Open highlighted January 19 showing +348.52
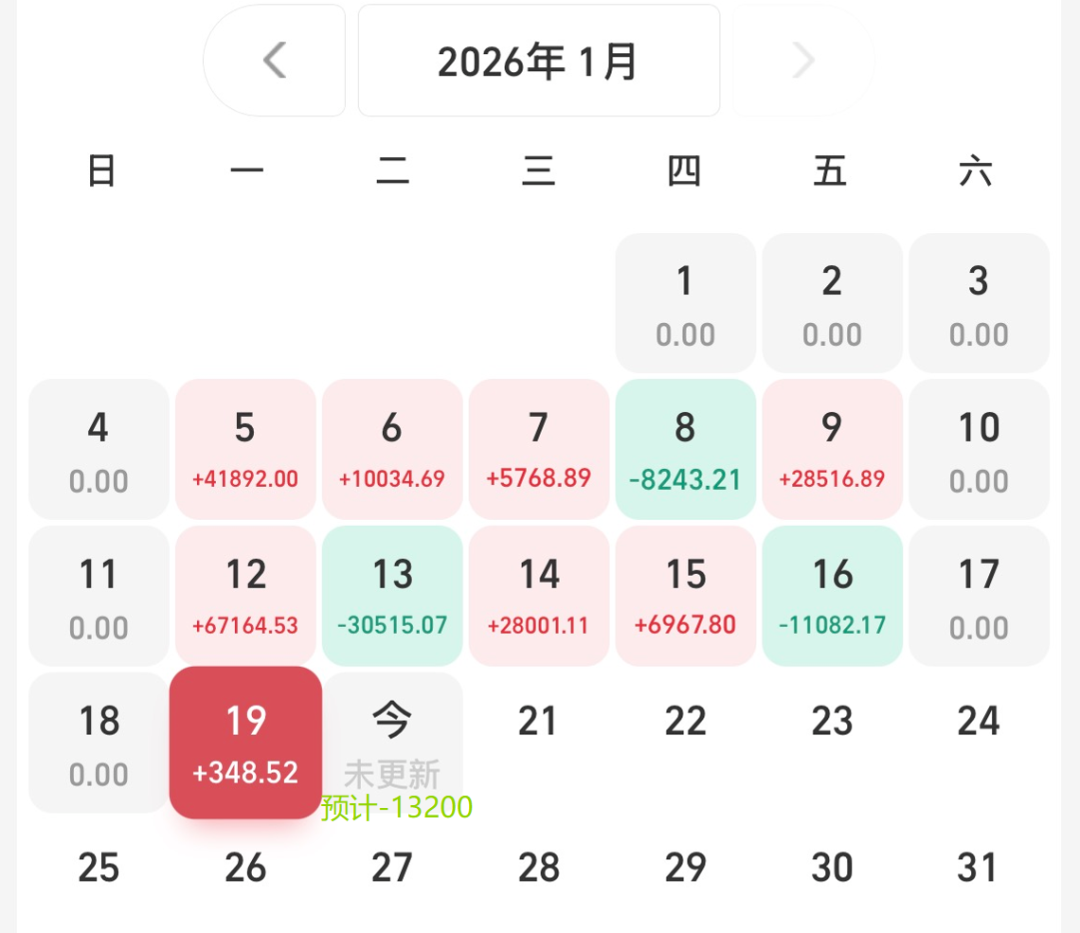 [245, 743]
